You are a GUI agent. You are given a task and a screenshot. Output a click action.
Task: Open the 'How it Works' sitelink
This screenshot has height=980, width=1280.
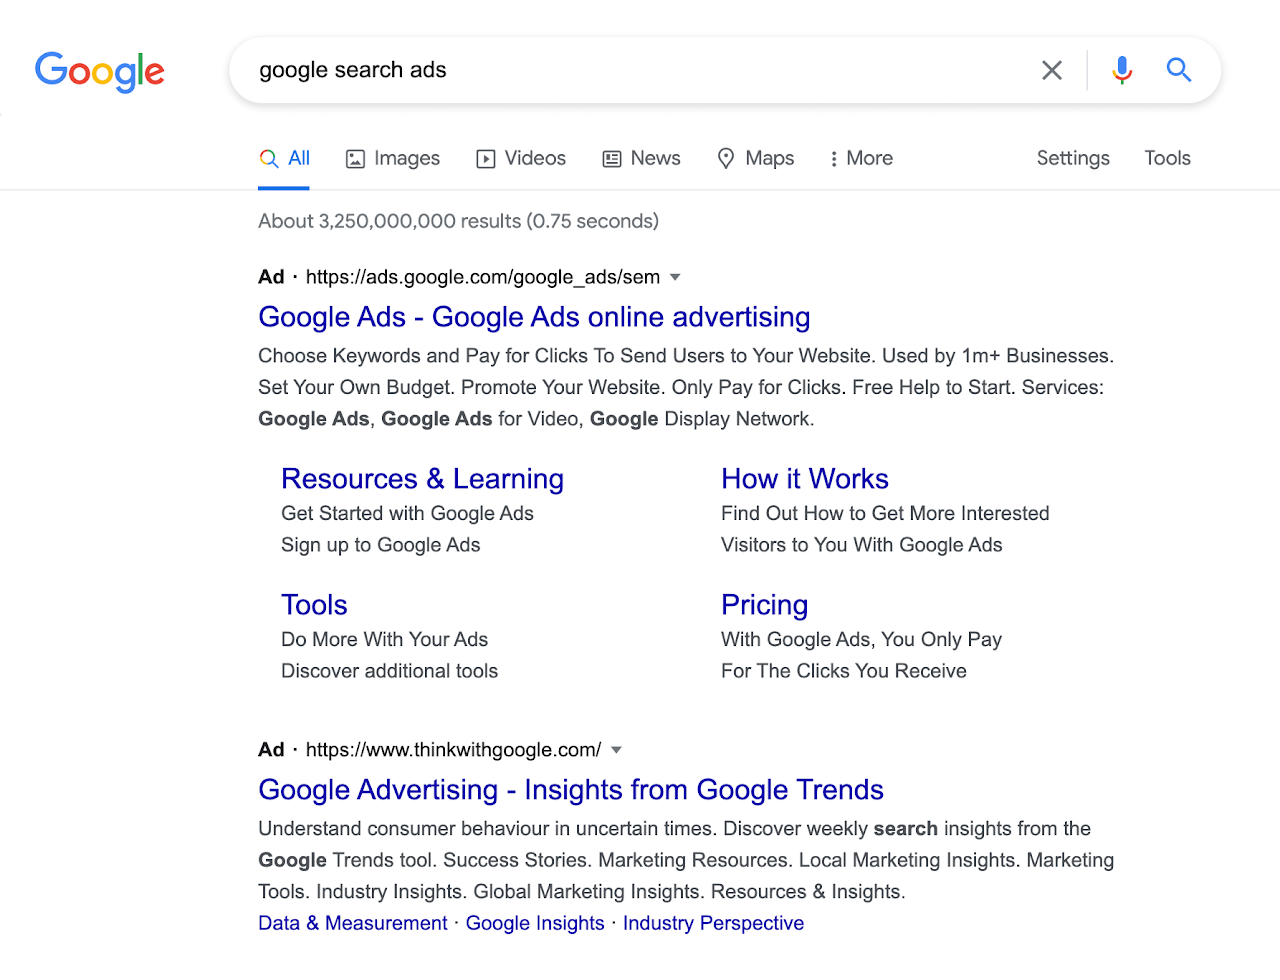pos(805,479)
